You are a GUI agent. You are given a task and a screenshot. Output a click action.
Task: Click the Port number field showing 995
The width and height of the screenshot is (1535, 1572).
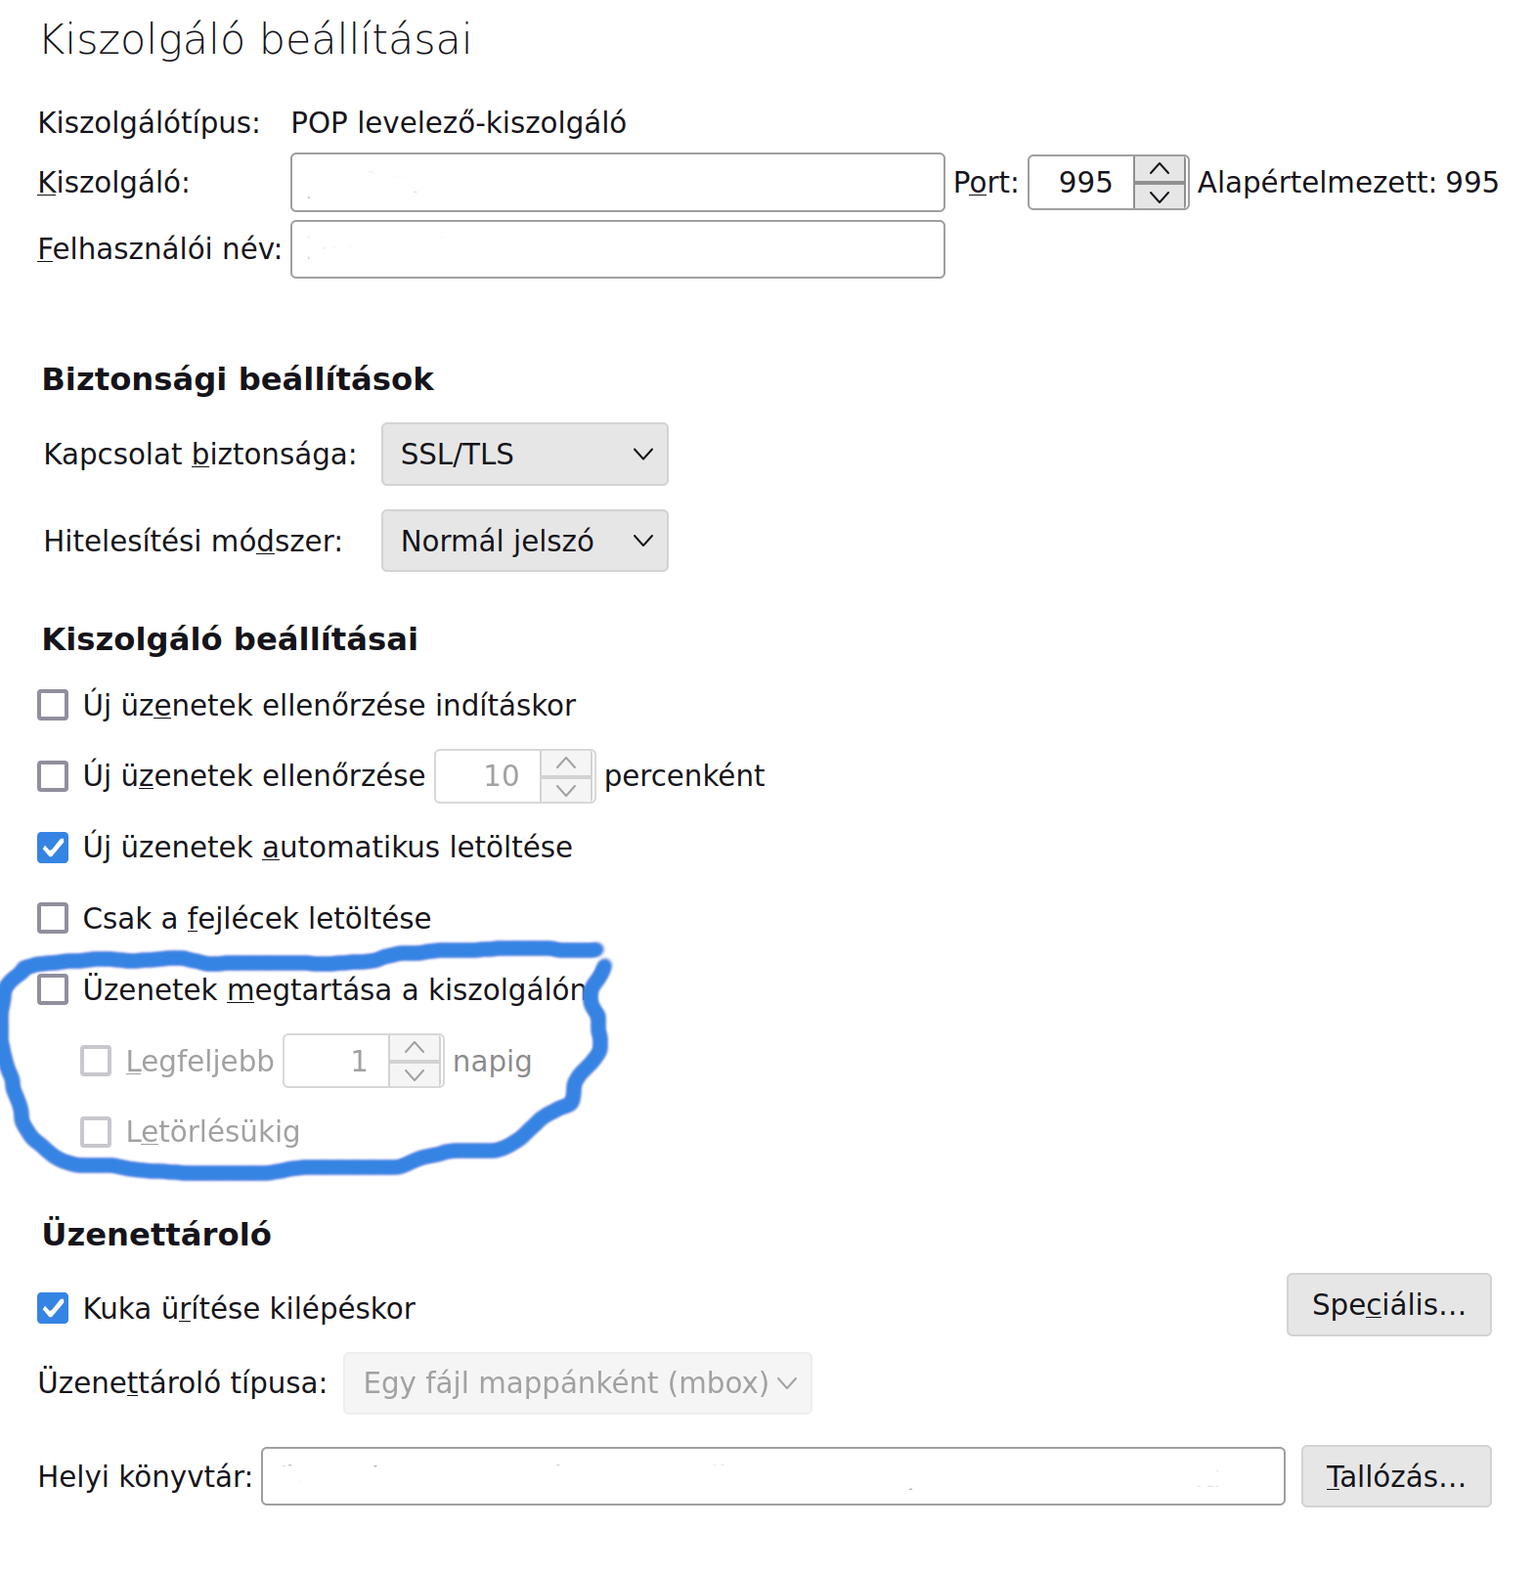1082,182
